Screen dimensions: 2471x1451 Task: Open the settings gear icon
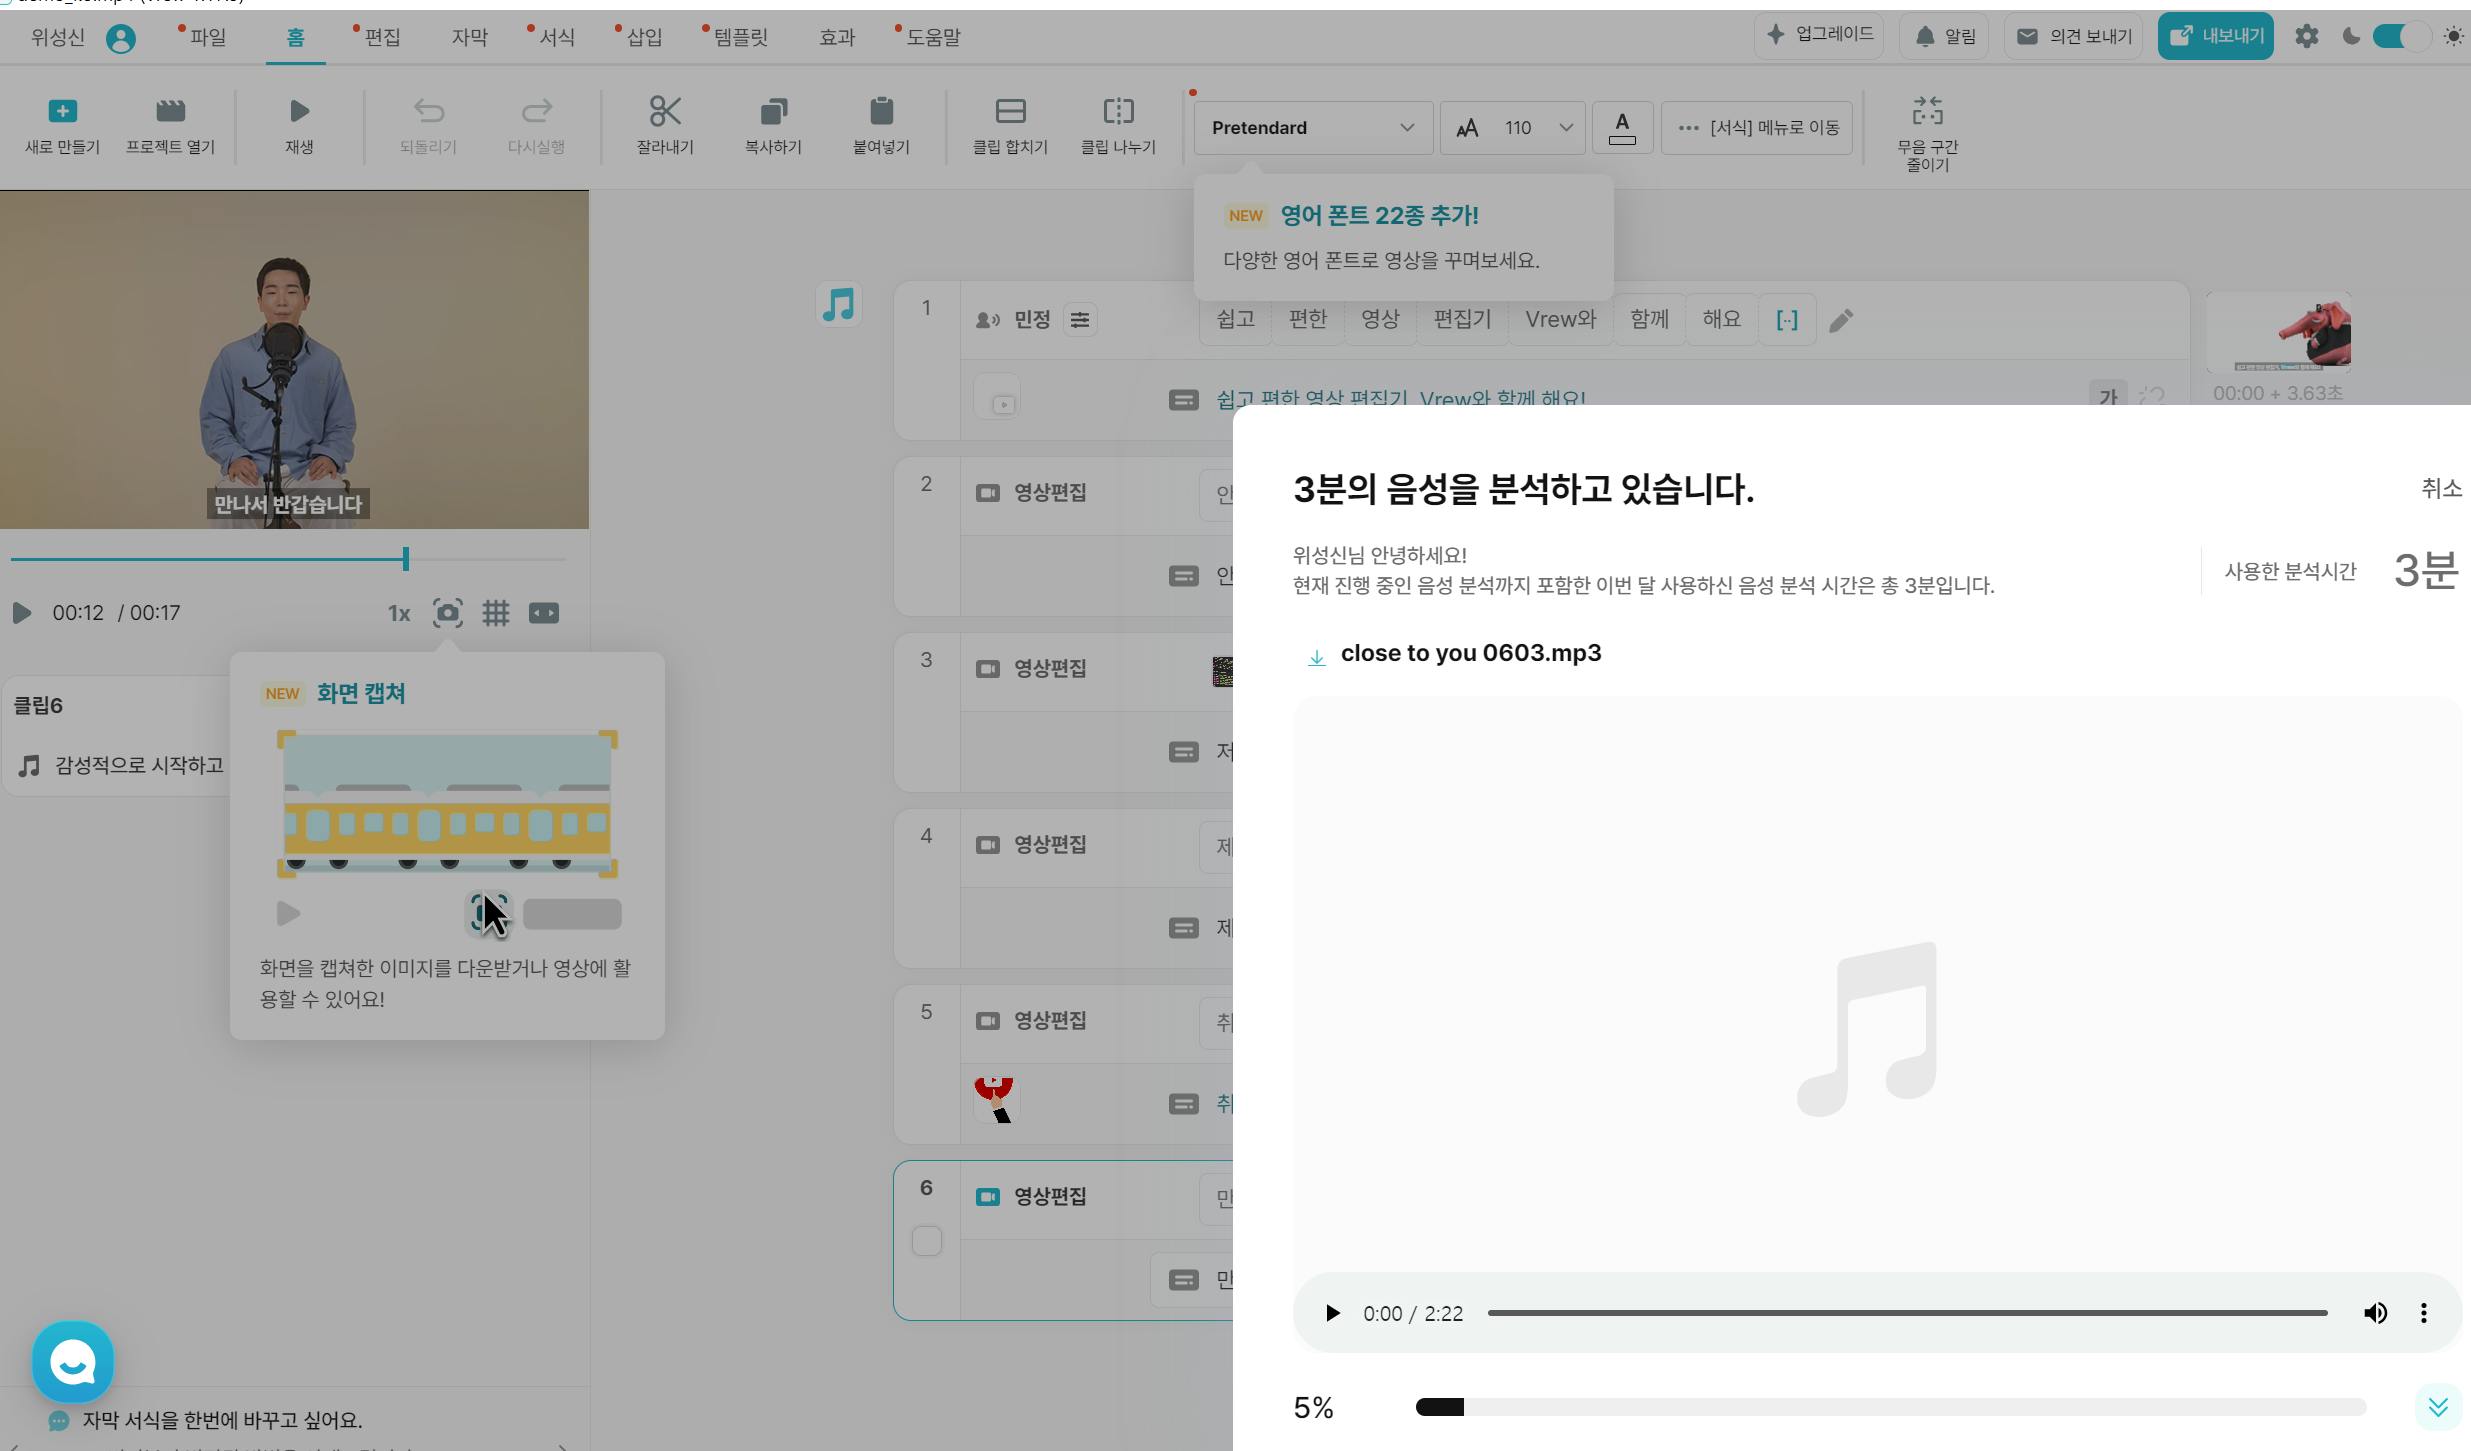[x=2306, y=37]
